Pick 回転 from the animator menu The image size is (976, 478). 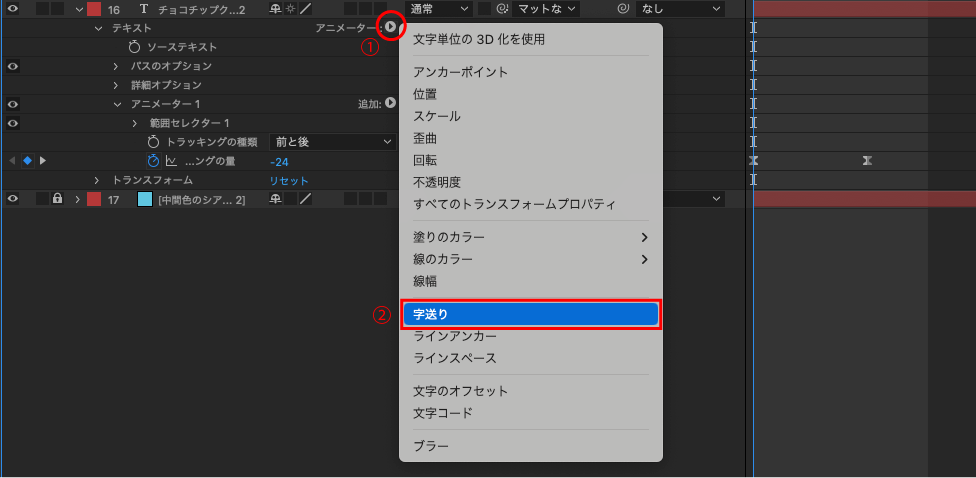click(x=530, y=160)
